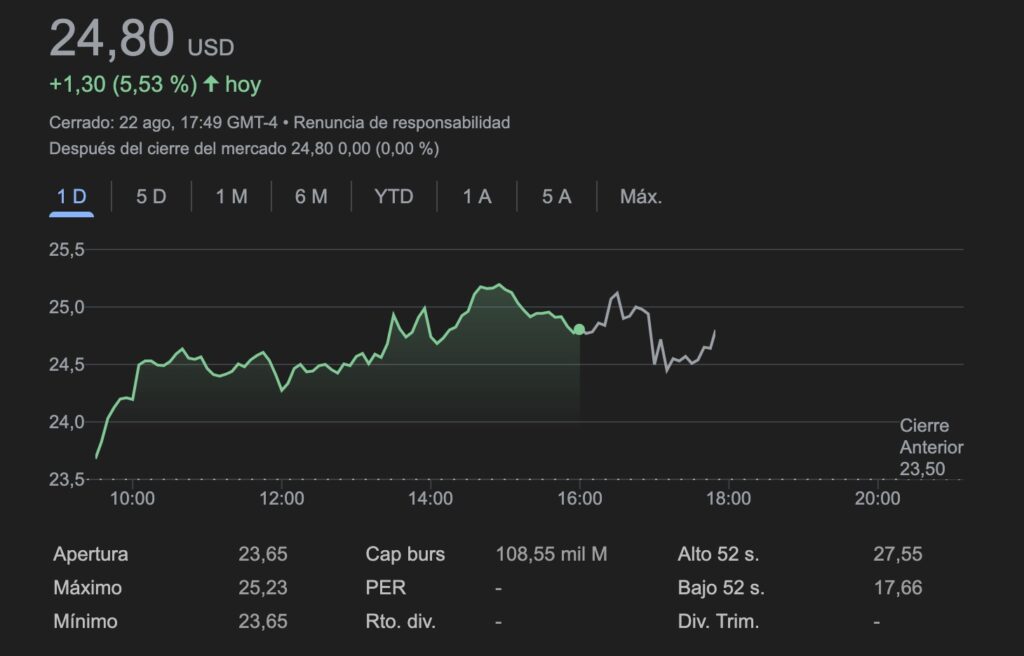Click the PER label
This screenshot has height=656, width=1024.
pyautogui.click(x=385, y=587)
